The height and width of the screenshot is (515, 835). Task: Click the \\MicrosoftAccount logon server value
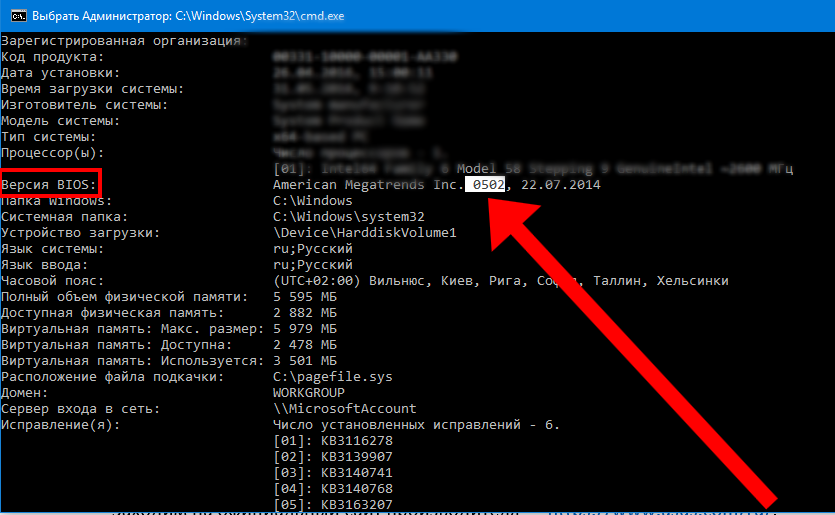pos(344,409)
